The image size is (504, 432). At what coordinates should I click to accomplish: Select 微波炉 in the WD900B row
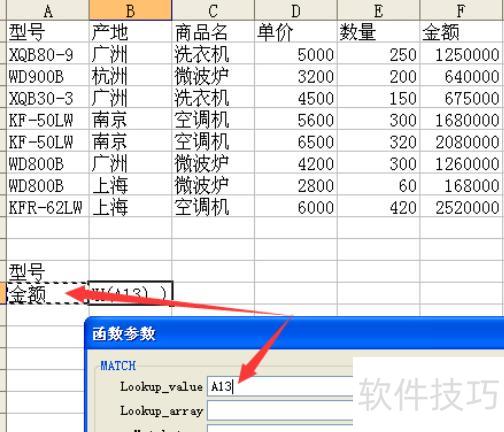pyautogui.click(x=213, y=75)
